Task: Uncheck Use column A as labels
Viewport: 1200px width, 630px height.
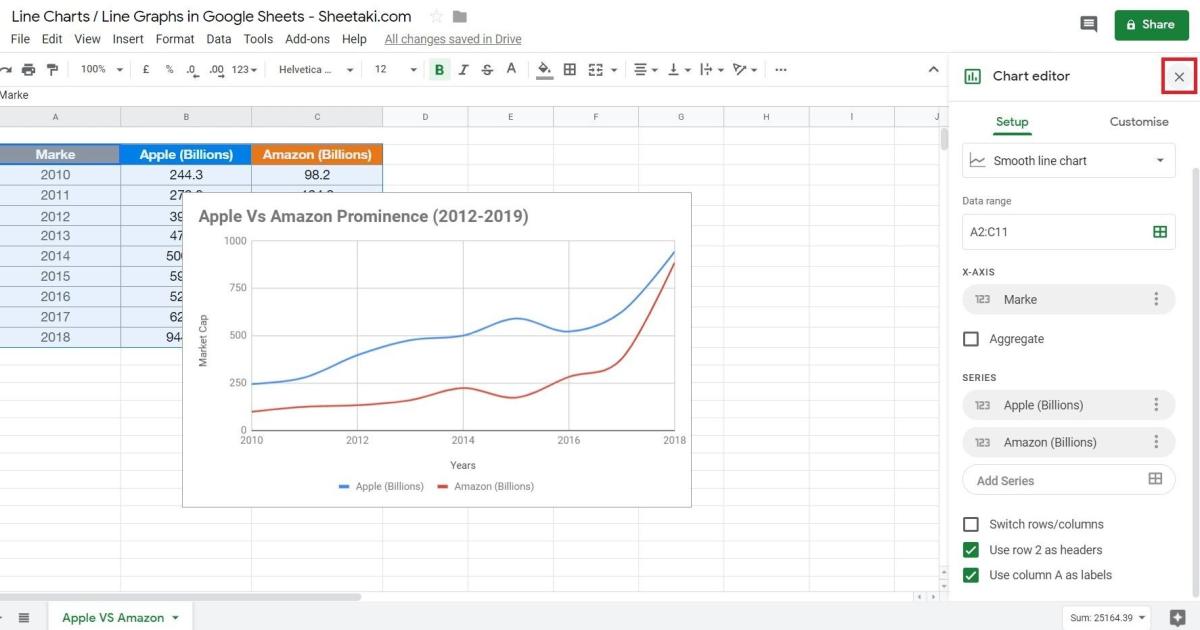Action: (x=970, y=575)
